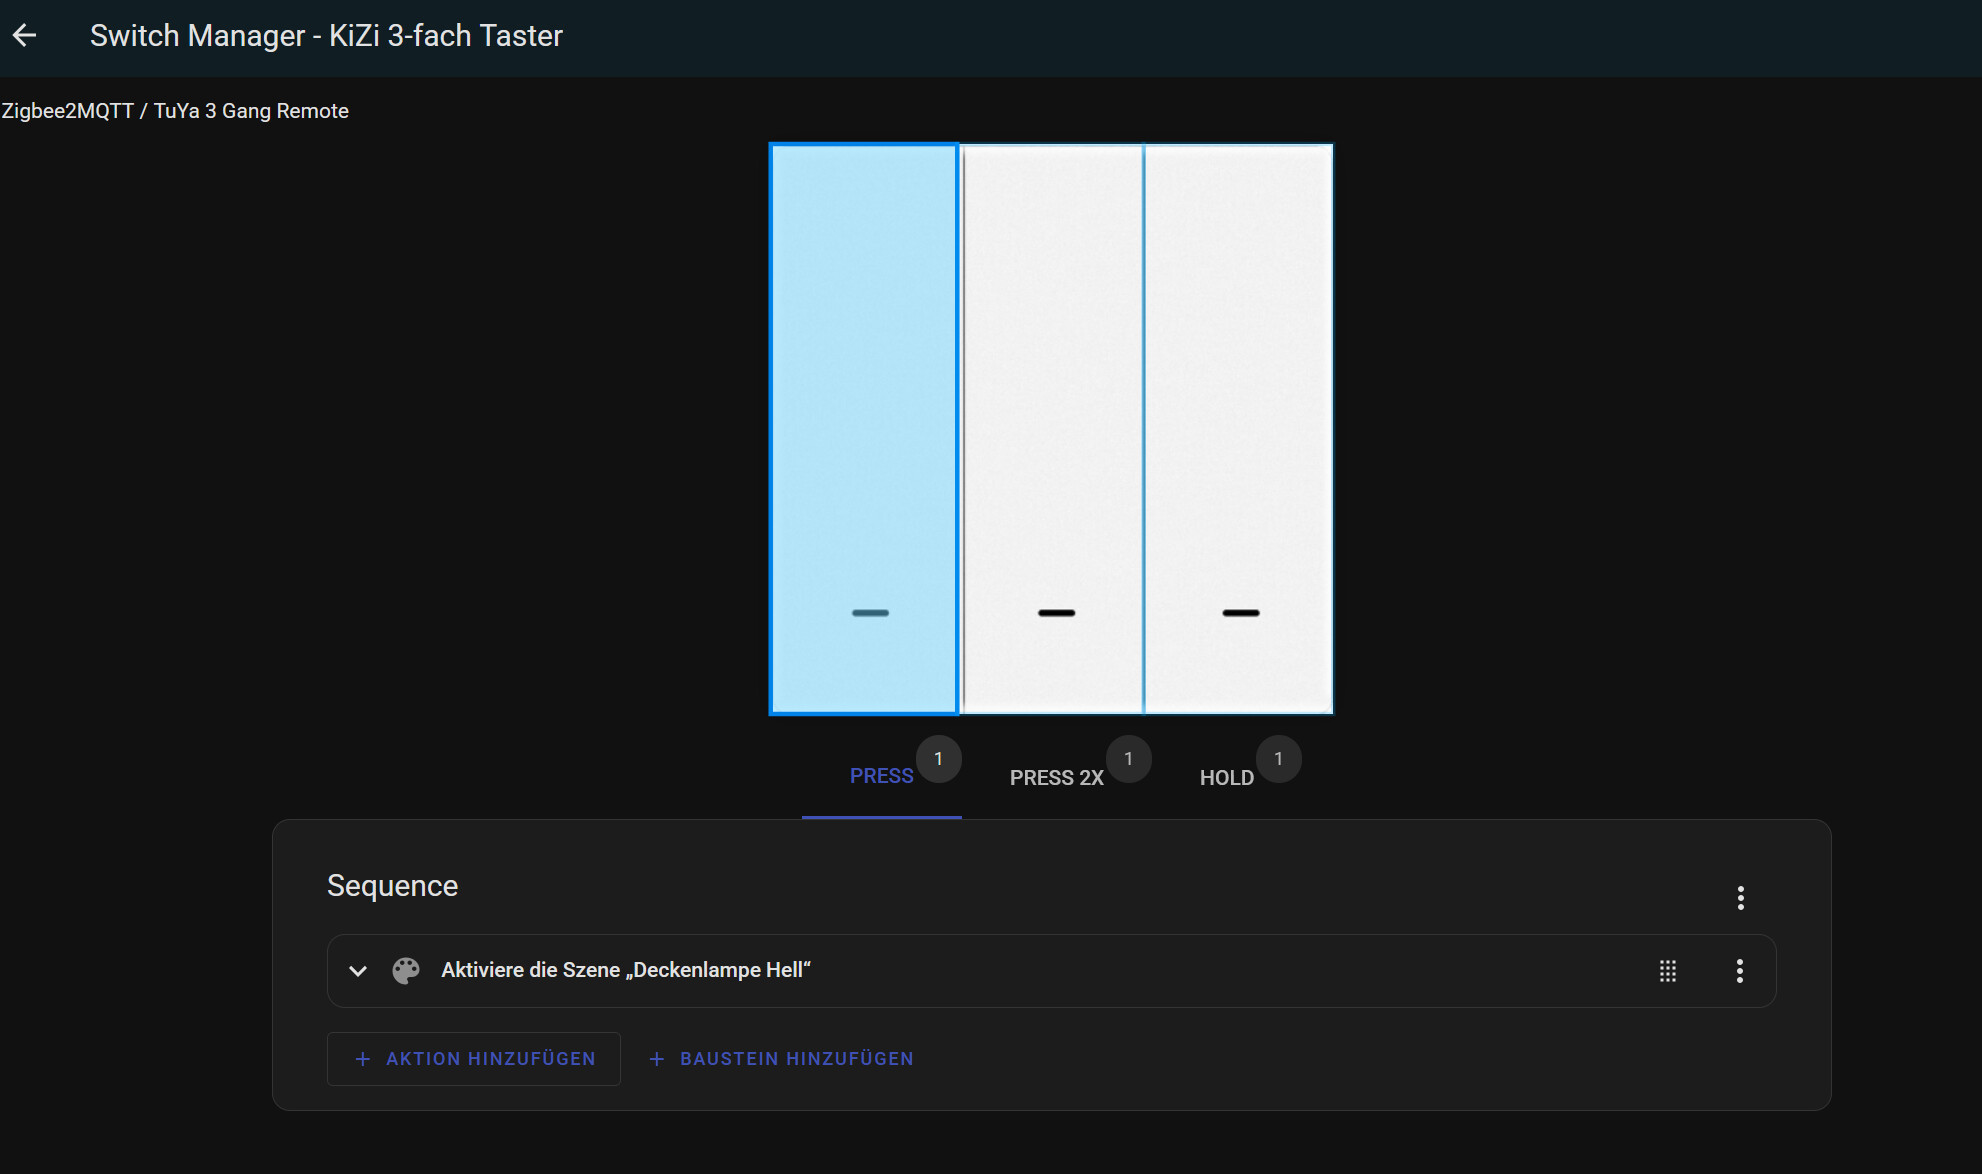The height and width of the screenshot is (1174, 1982).
Task: Select the middle switch button
Action: click(x=1051, y=429)
